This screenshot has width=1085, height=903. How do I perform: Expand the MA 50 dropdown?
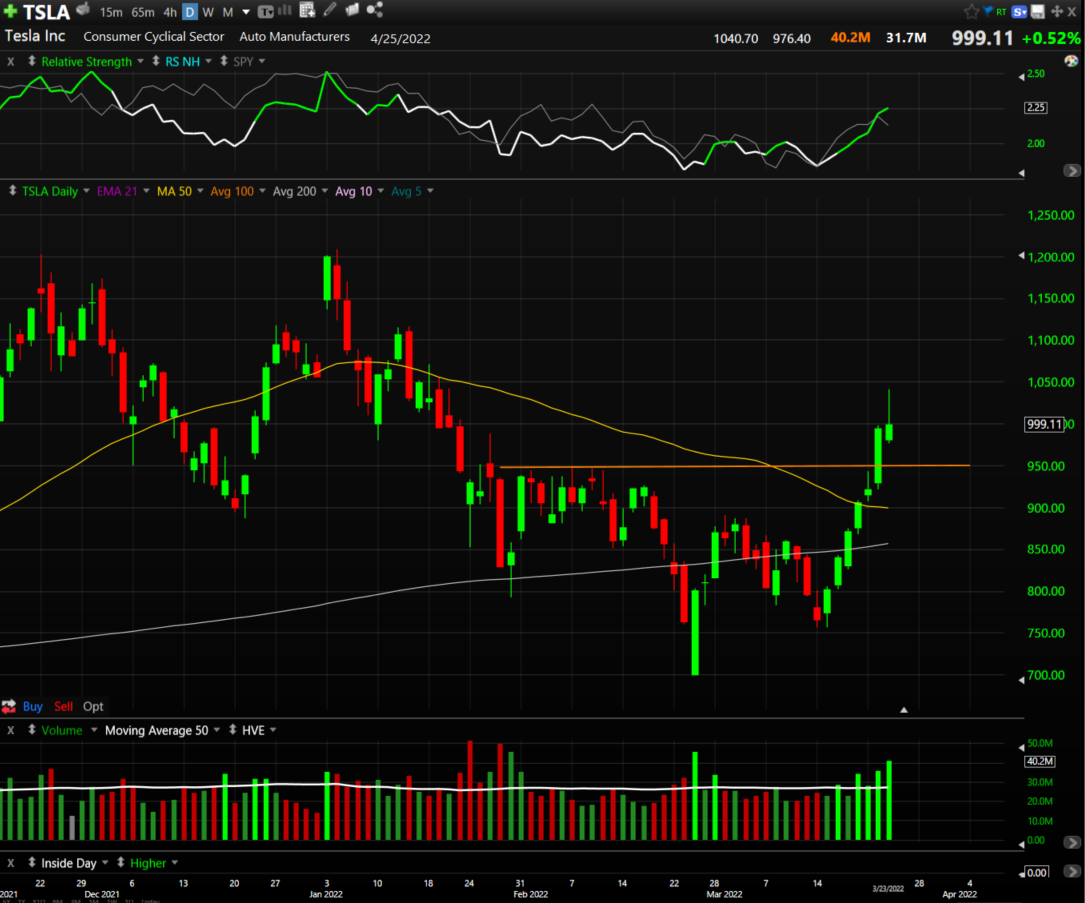[200, 190]
